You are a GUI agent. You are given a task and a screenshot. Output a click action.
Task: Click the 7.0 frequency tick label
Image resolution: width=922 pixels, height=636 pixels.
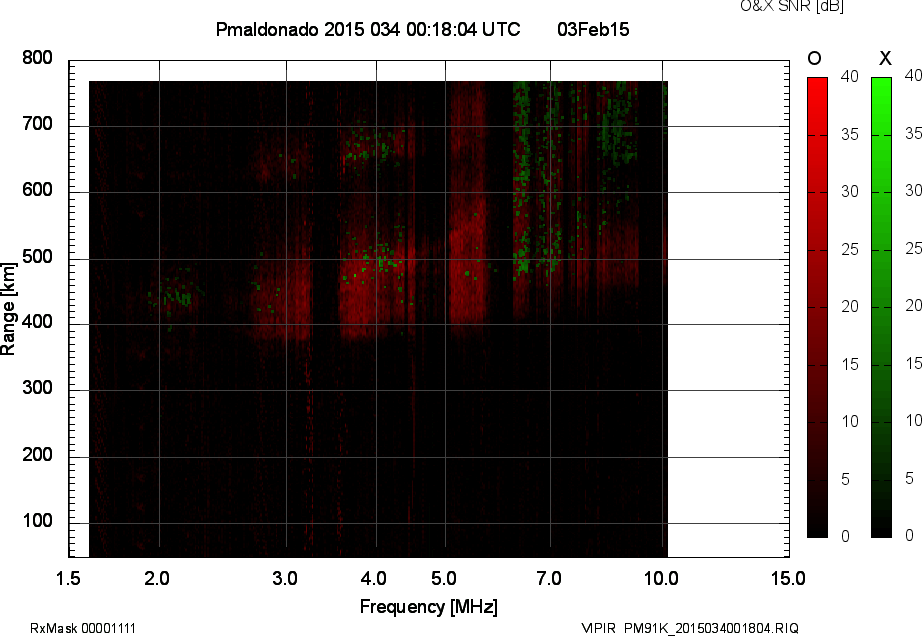[548, 578]
